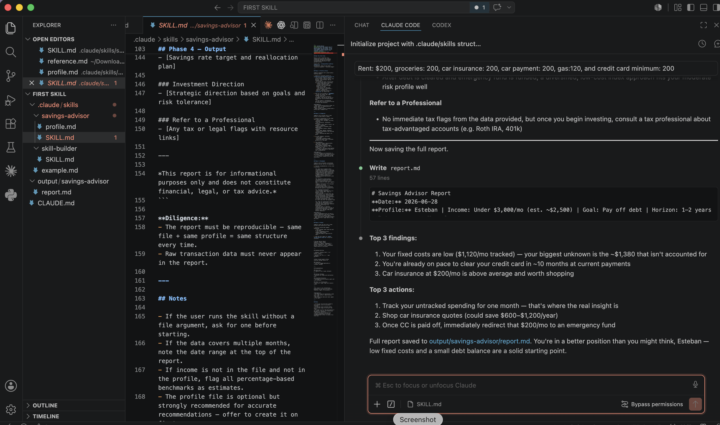Viewport: 720px width, 425px height.
Task: Open the Source Control view
Action: (x=10, y=76)
